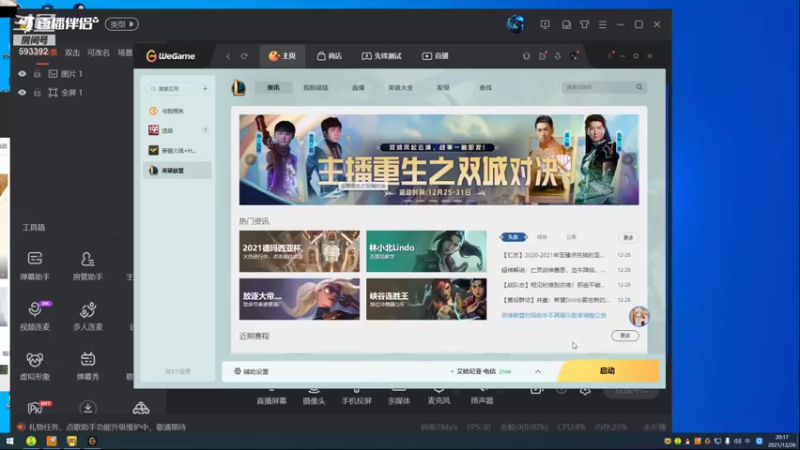This screenshot has width=800, height=450.
Task: Switch to the WeGame 主页 tab
Action: point(282,56)
